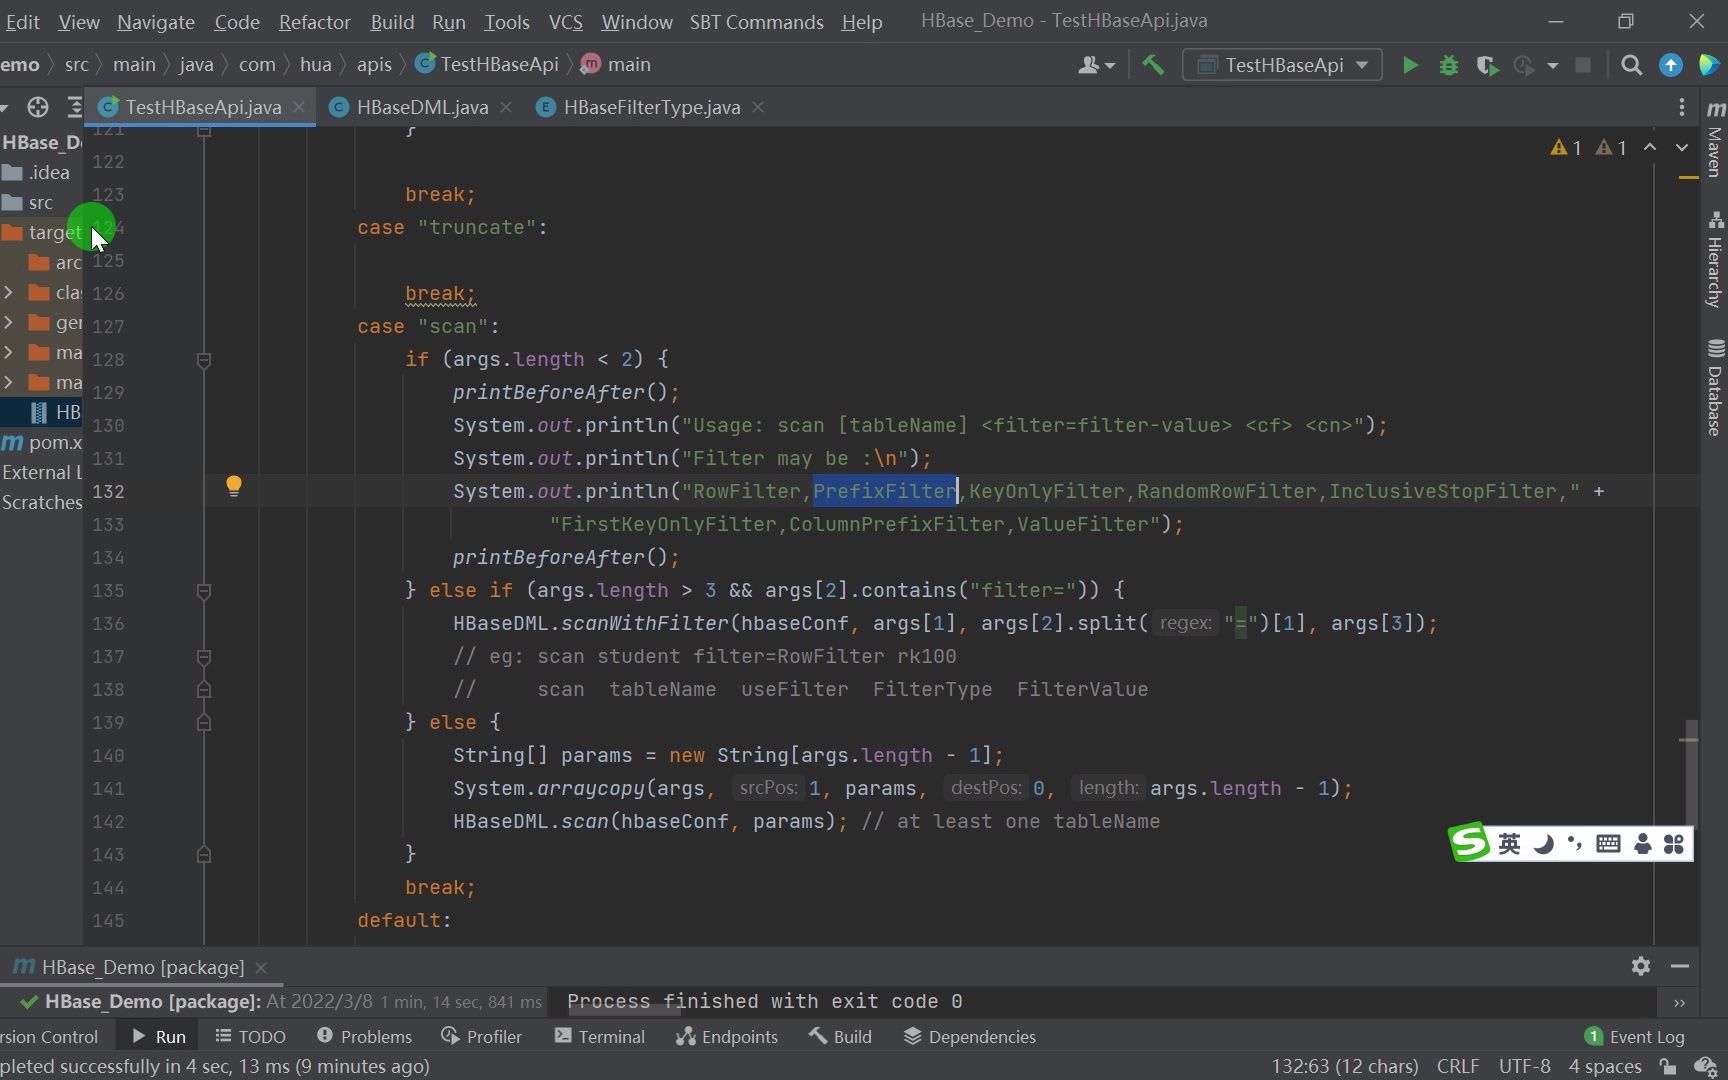Viewport: 1728px width, 1080px height.
Task: Open the Build menu
Action: pos(392,21)
